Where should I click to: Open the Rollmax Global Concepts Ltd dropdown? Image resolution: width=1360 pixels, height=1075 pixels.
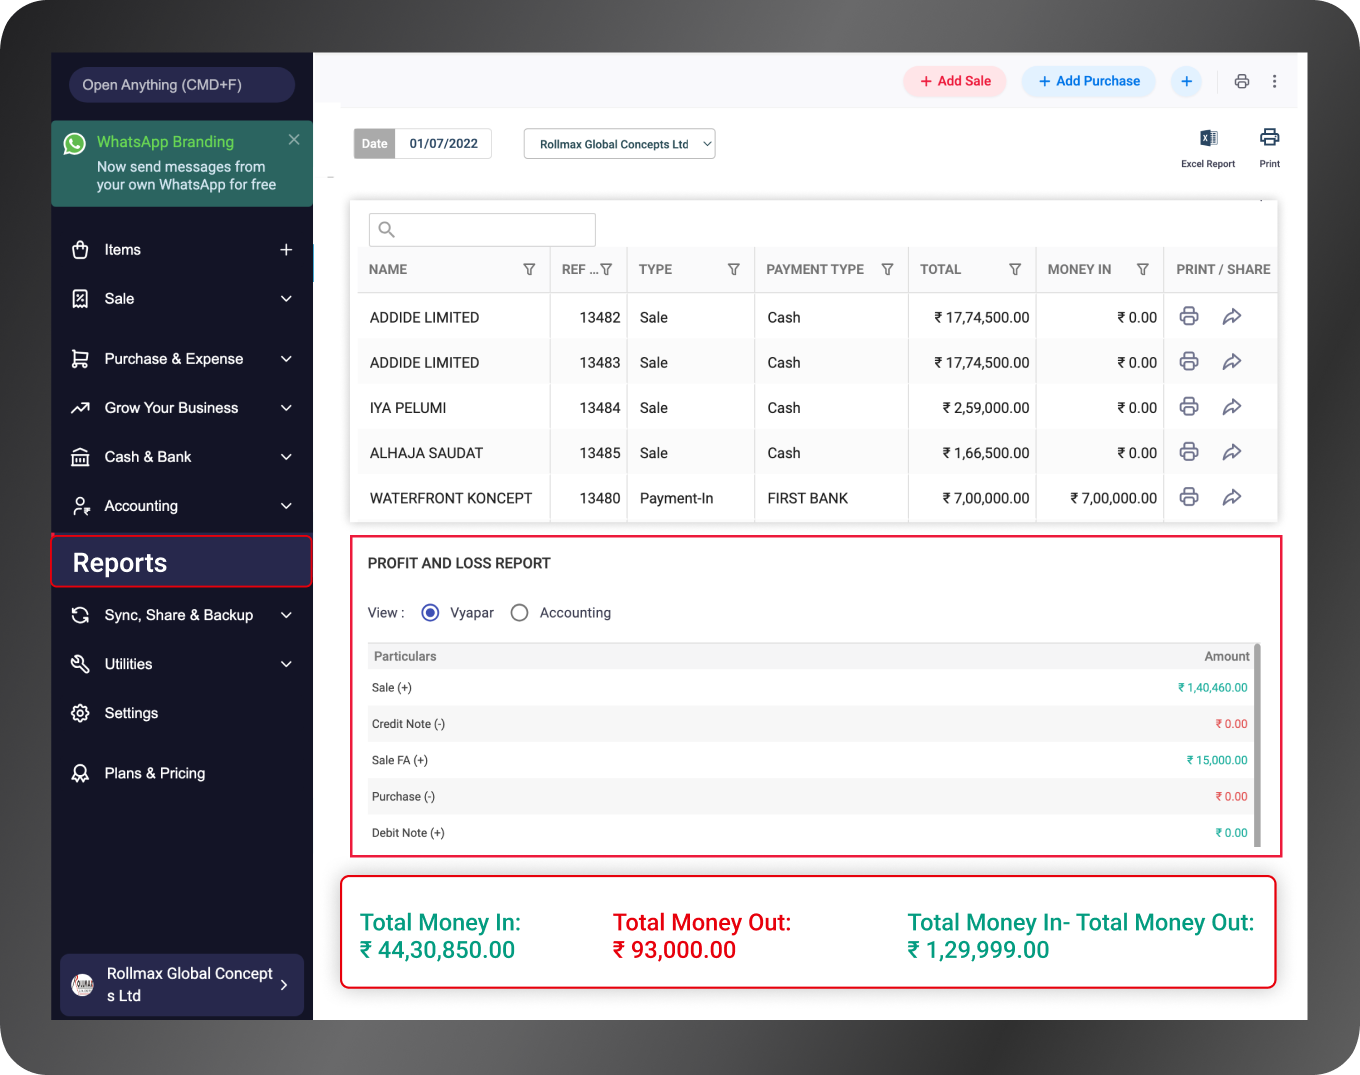click(x=619, y=144)
